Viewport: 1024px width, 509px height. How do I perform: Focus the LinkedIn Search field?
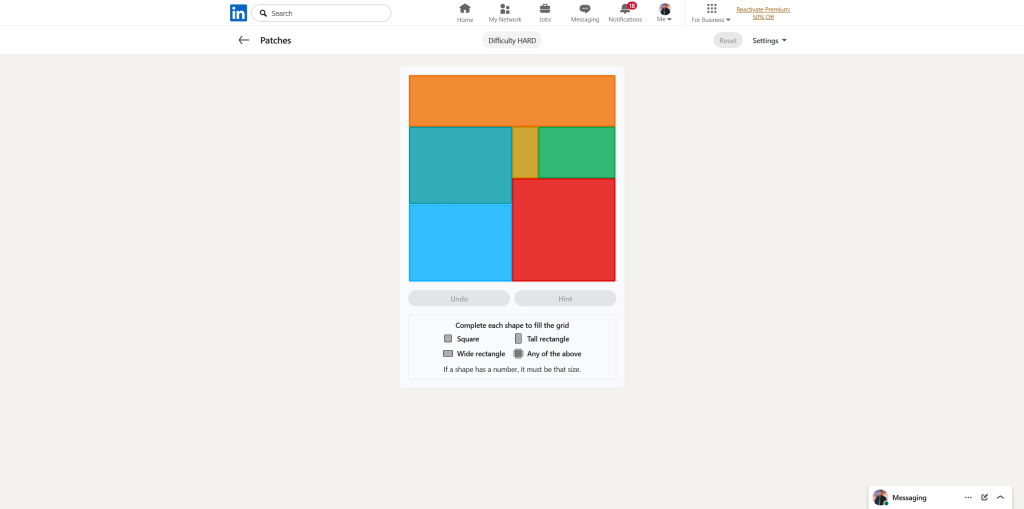click(x=321, y=13)
